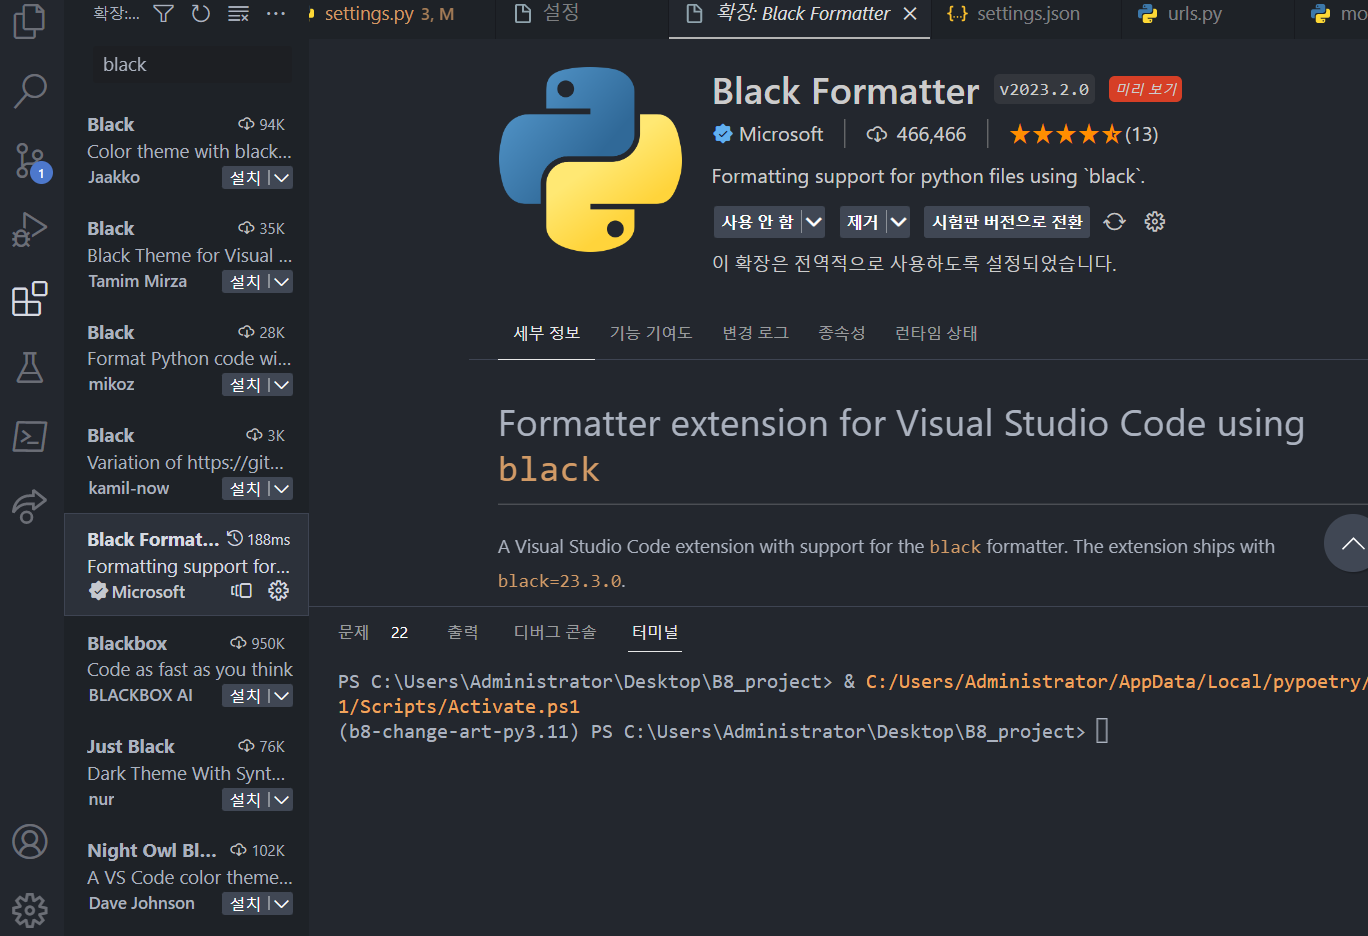The image size is (1368, 936).
Task: Click the verified badge next to Microsoft
Action: coord(723,134)
